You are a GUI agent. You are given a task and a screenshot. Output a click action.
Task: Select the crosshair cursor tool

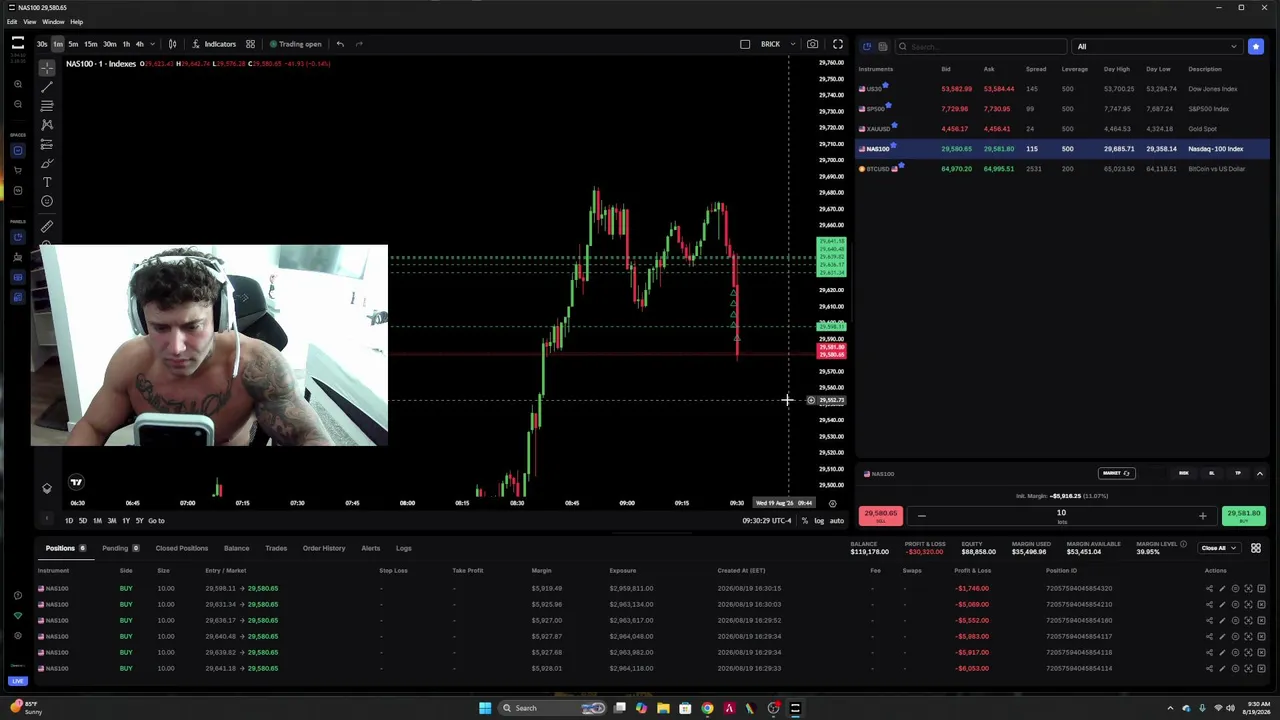pyautogui.click(x=47, y=67)
